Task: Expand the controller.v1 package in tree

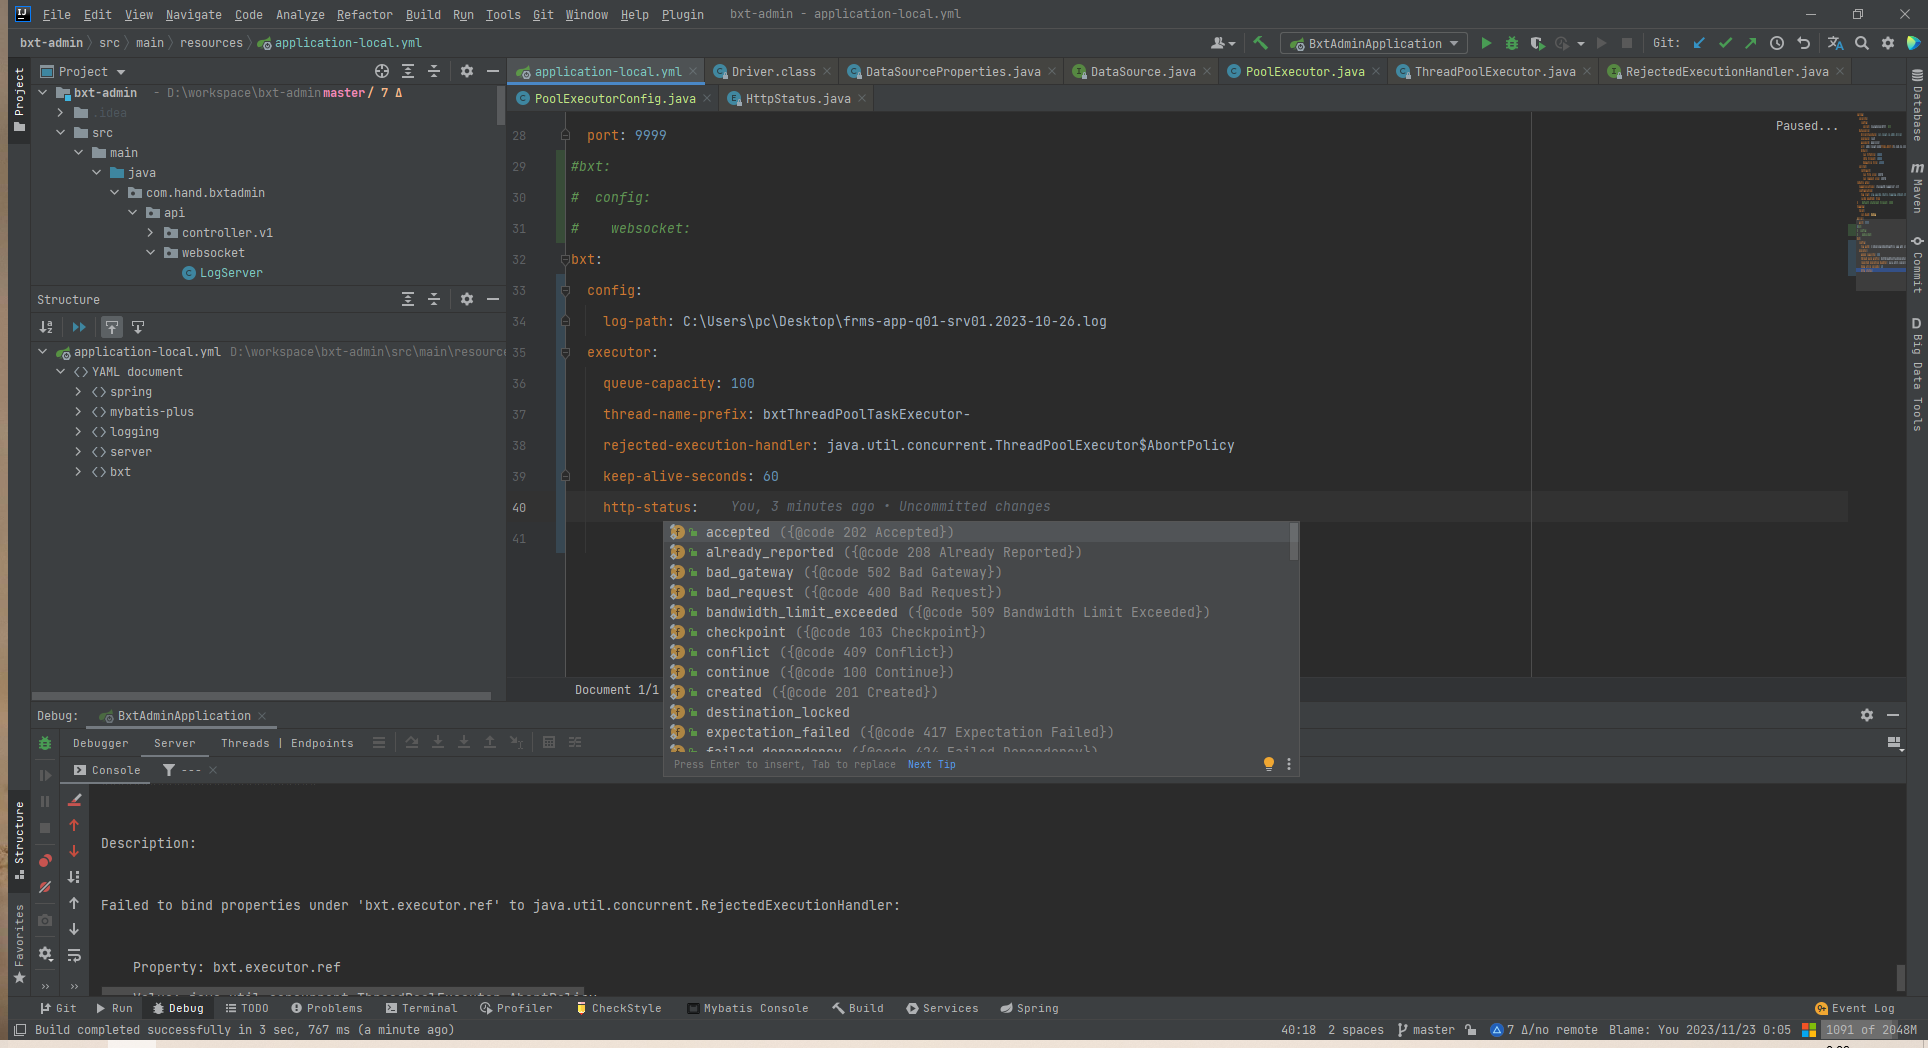Action: (x=151, y=233)
